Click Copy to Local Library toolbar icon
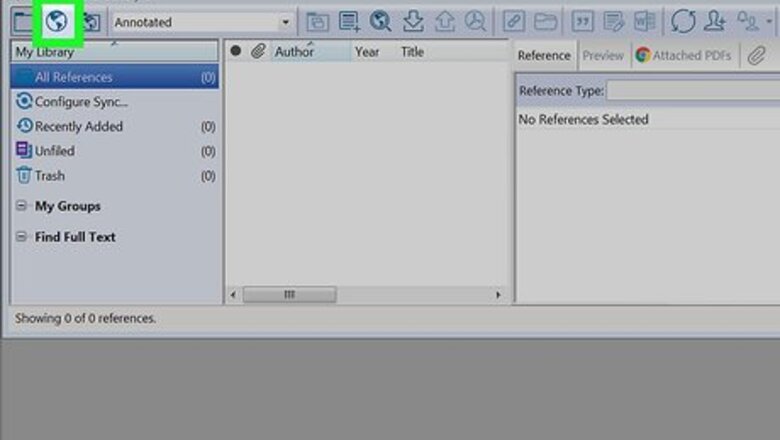 pyautogui.click(x=317, y=22)
